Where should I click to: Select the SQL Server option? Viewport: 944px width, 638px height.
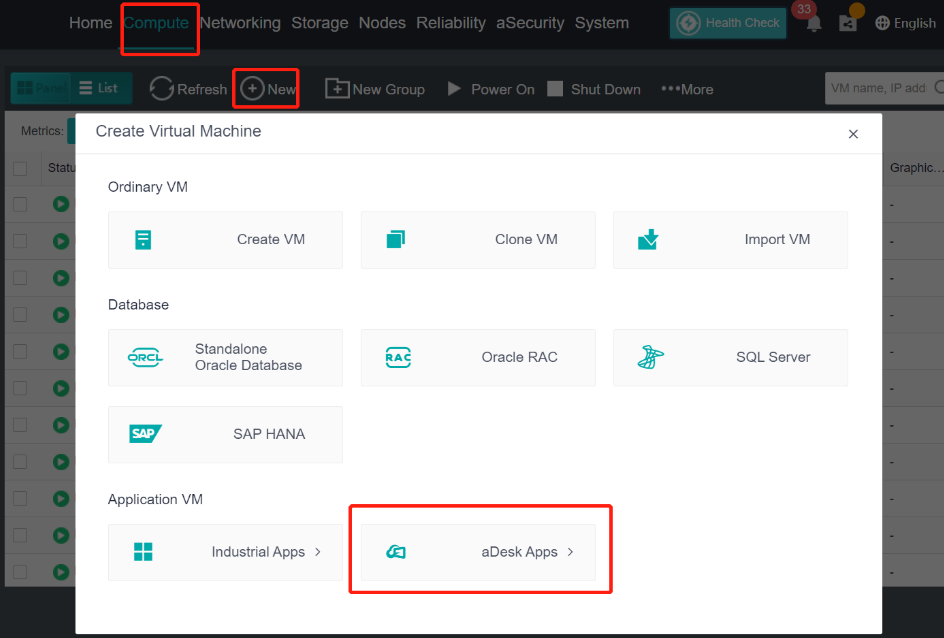tap(730, 358)
